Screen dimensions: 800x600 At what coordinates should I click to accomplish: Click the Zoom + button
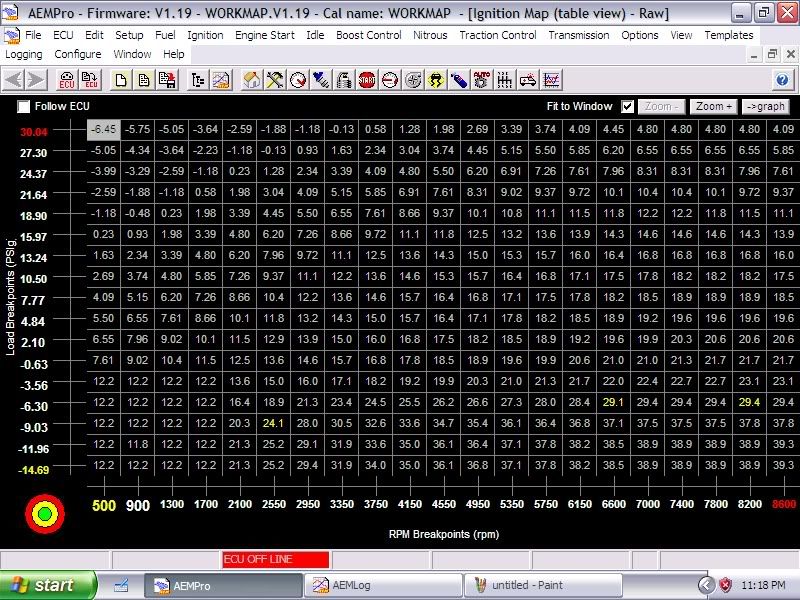click(x=714, y=106)
